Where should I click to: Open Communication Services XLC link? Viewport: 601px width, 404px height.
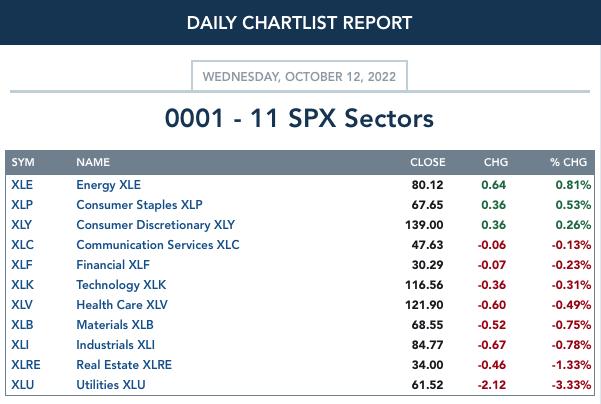point(158,245)
